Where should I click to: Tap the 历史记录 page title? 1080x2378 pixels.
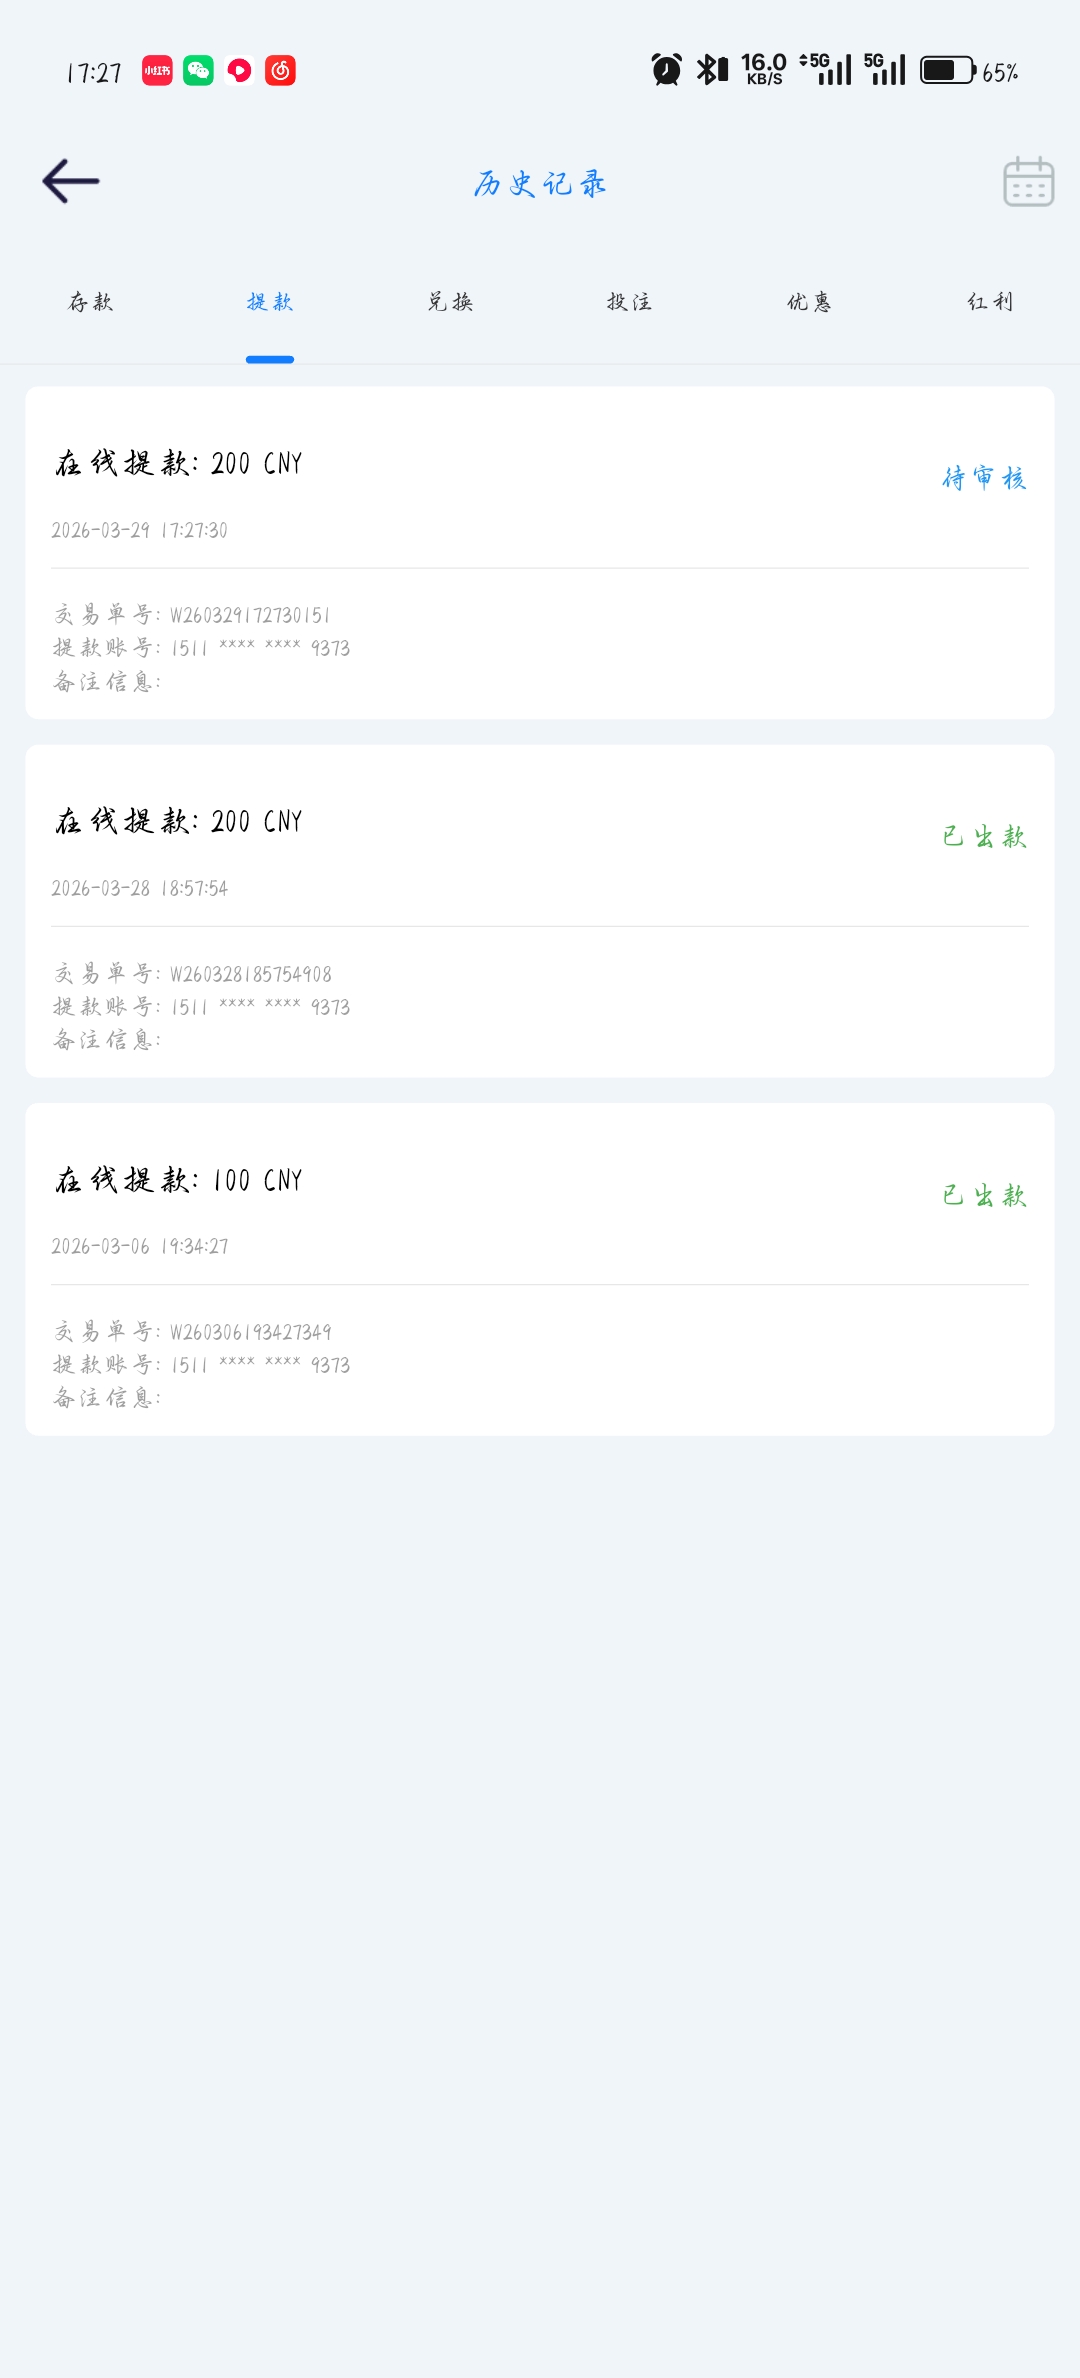[540, 184]
